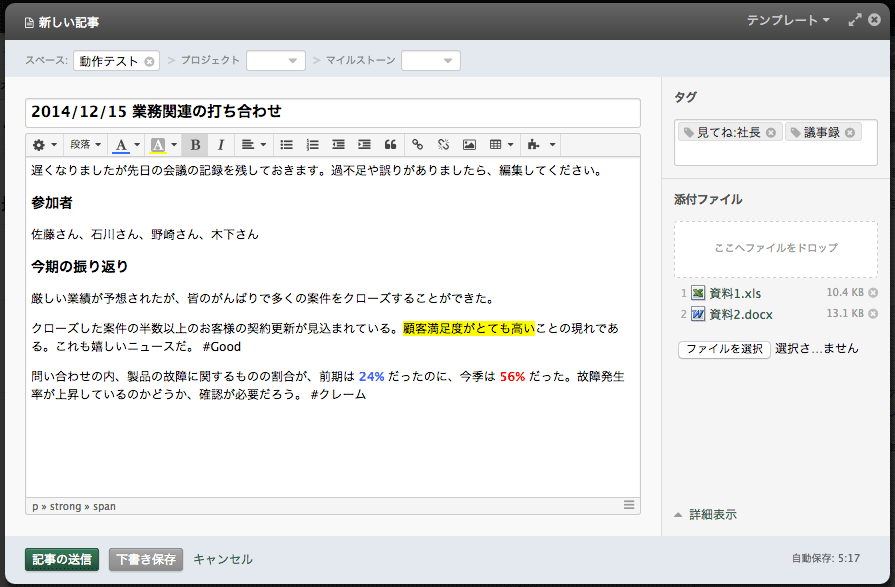The width and height of the screenshot is (895, 587).
Task: Submit the article with 記事の送信
Action: pyautogui.click(x=62, y=560)
